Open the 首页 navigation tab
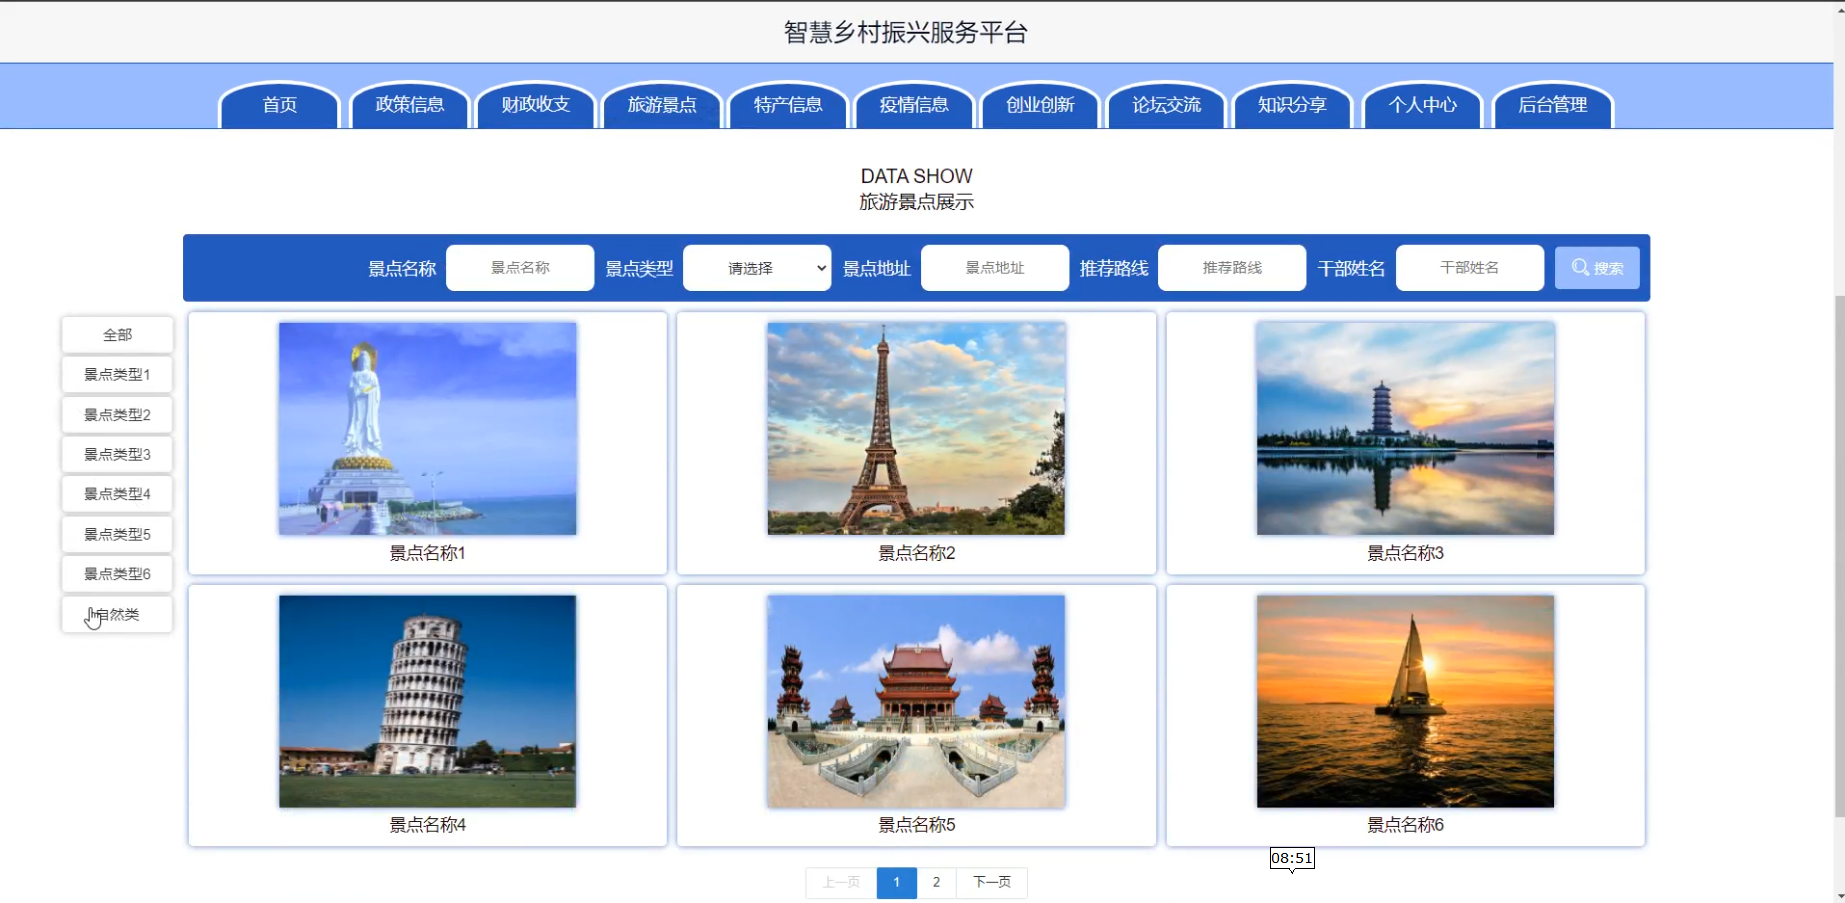1845x903 pixels. [280, 105]
